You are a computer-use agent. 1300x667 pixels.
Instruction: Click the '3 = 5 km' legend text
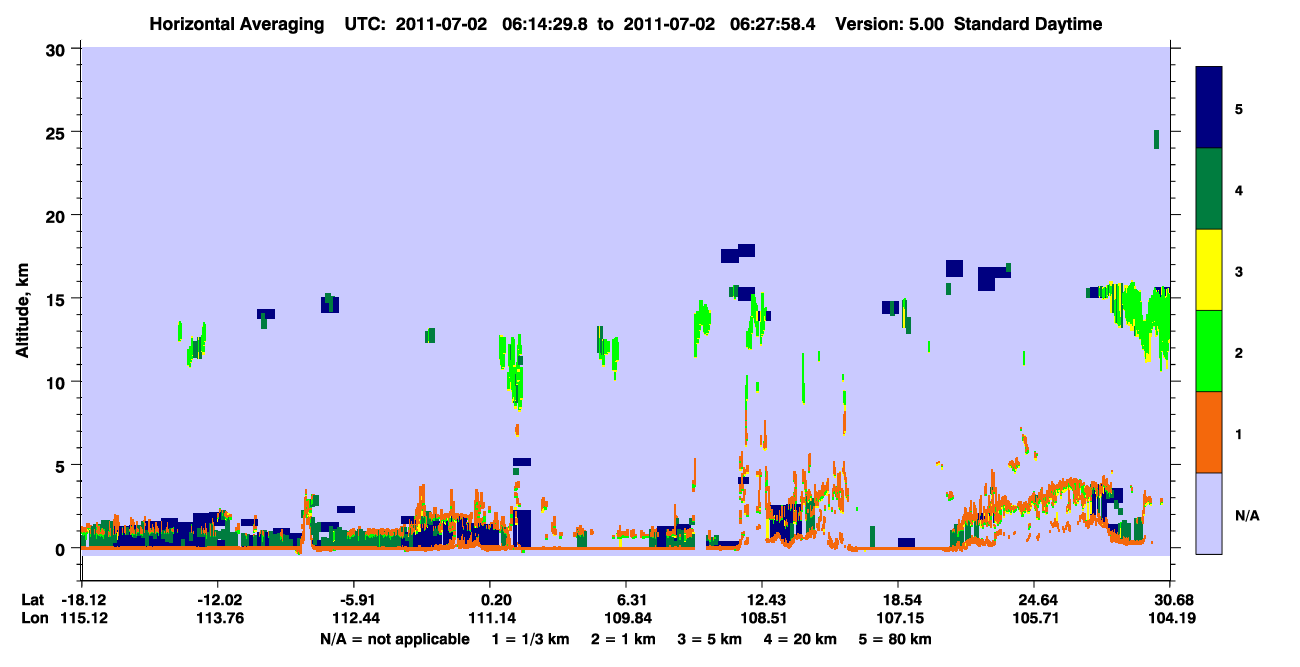pyautogui.click(x=709, y=638)
